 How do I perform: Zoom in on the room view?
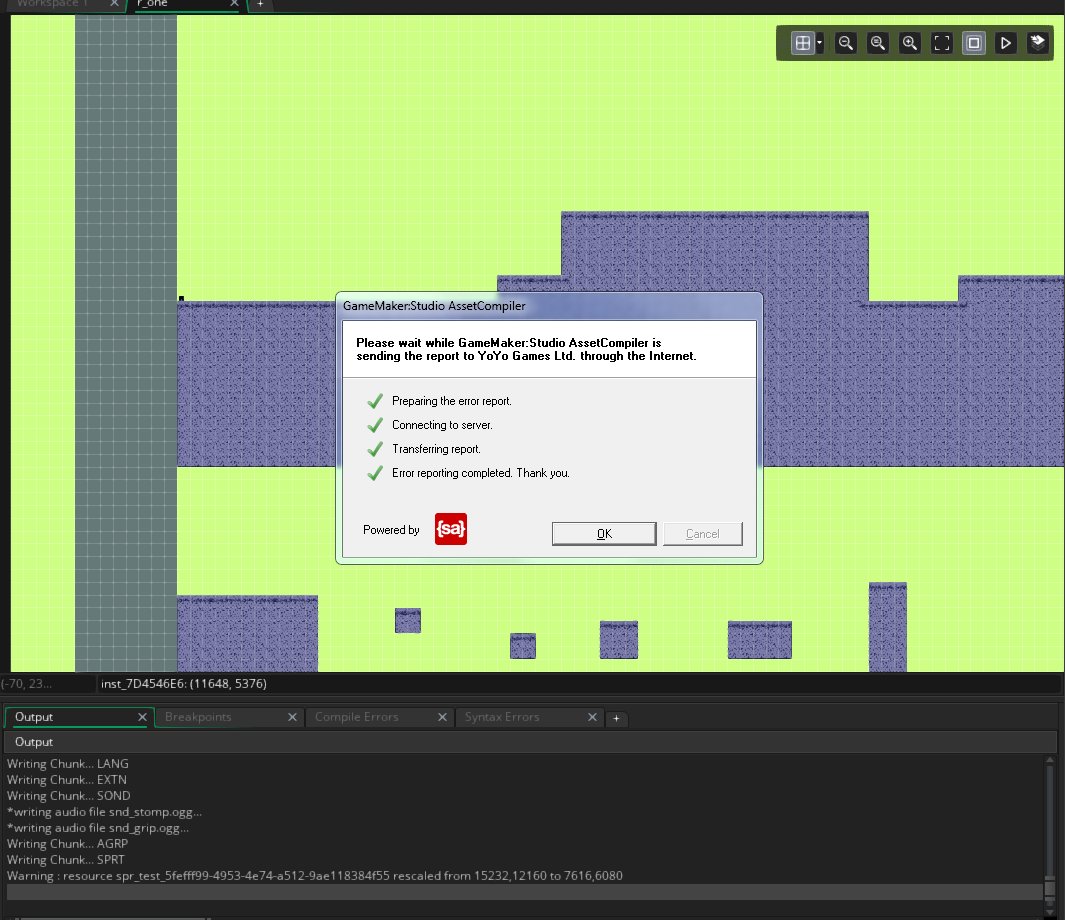[909, 43]
